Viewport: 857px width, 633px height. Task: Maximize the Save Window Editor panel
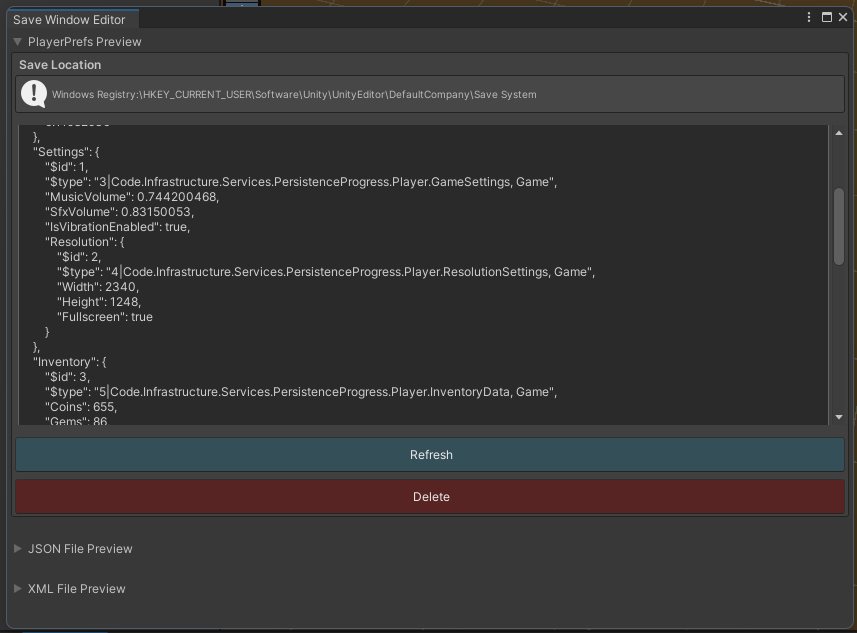click(826, 17)
